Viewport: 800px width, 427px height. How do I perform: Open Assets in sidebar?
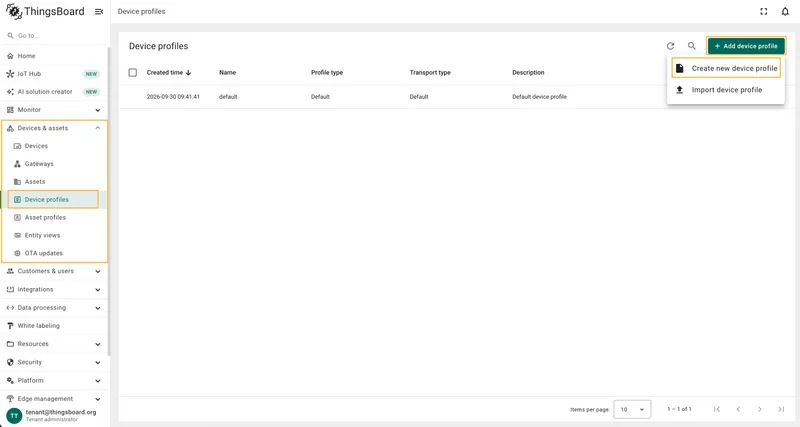click(55, 182)
